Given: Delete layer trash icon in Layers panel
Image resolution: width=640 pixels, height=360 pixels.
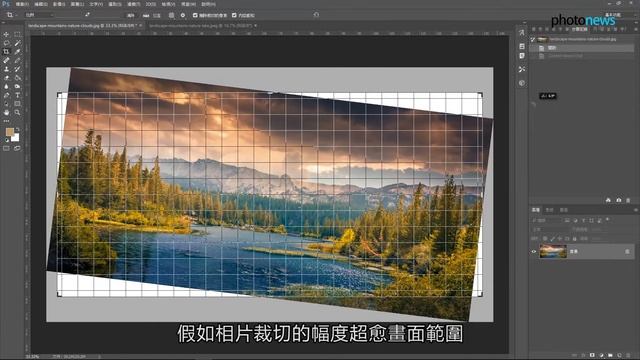Looking at the screenshot, I should pos(629,356).
